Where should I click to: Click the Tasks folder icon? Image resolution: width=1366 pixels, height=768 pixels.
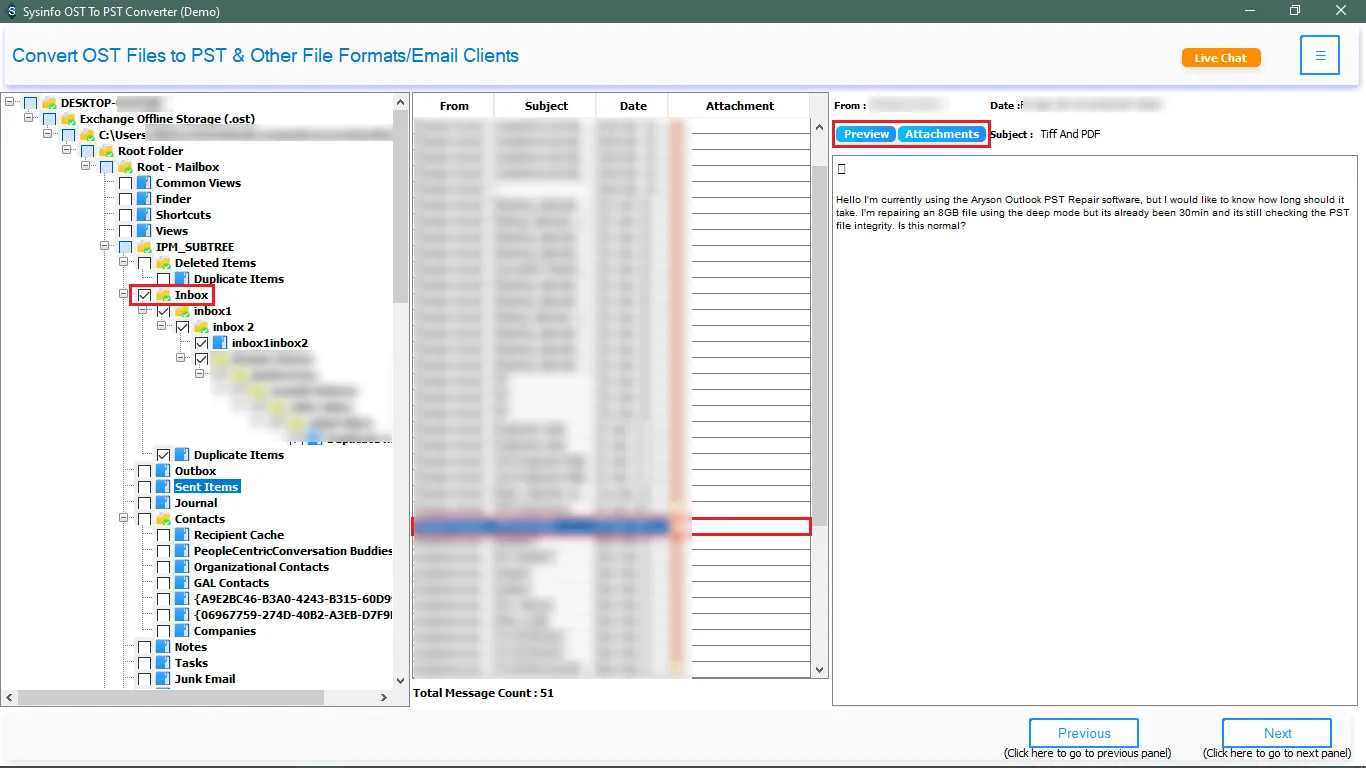[x=163, y=663]
